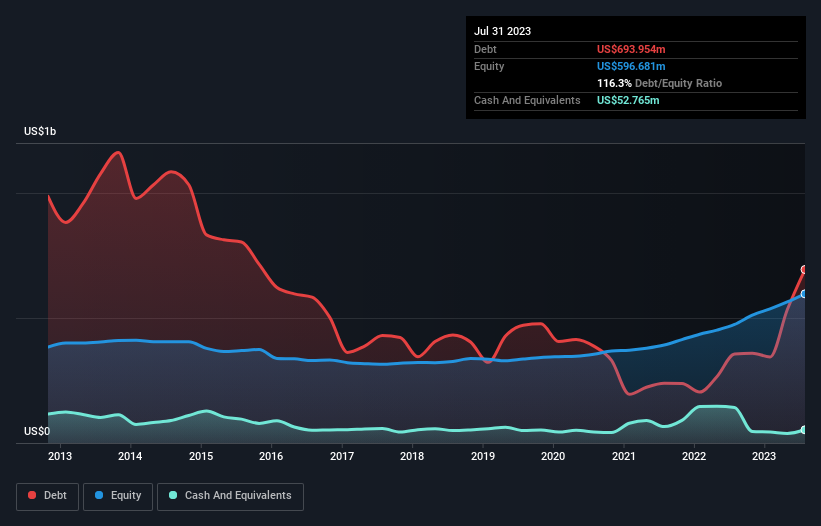Screen dimensions: 821x526
Task: Click the US$1b y-axis label
Action: pyautogui.click(x=40, y=131)
